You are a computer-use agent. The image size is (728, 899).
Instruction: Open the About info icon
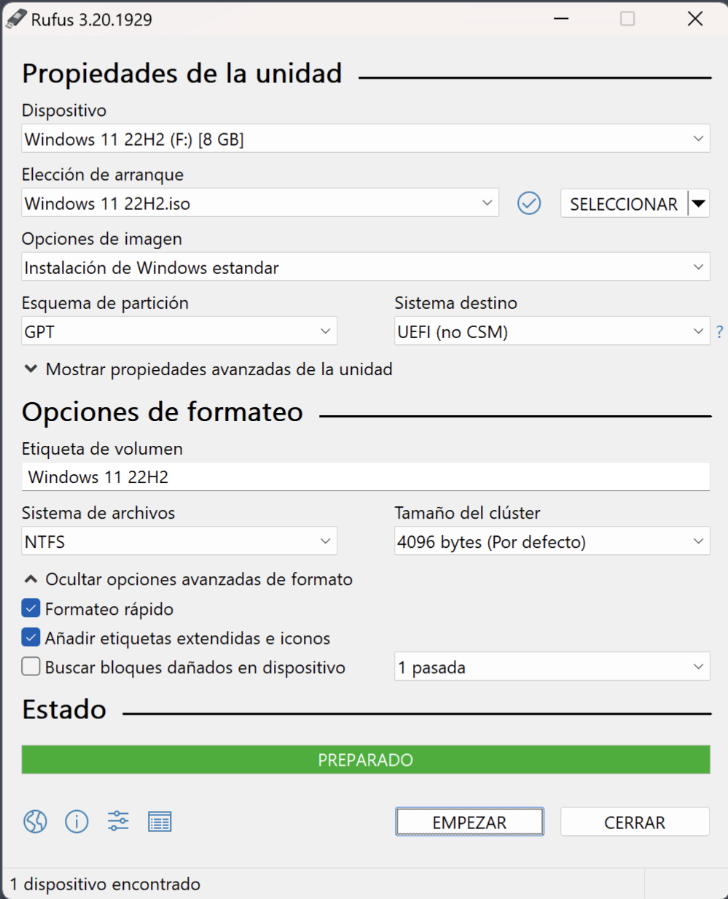76,822
